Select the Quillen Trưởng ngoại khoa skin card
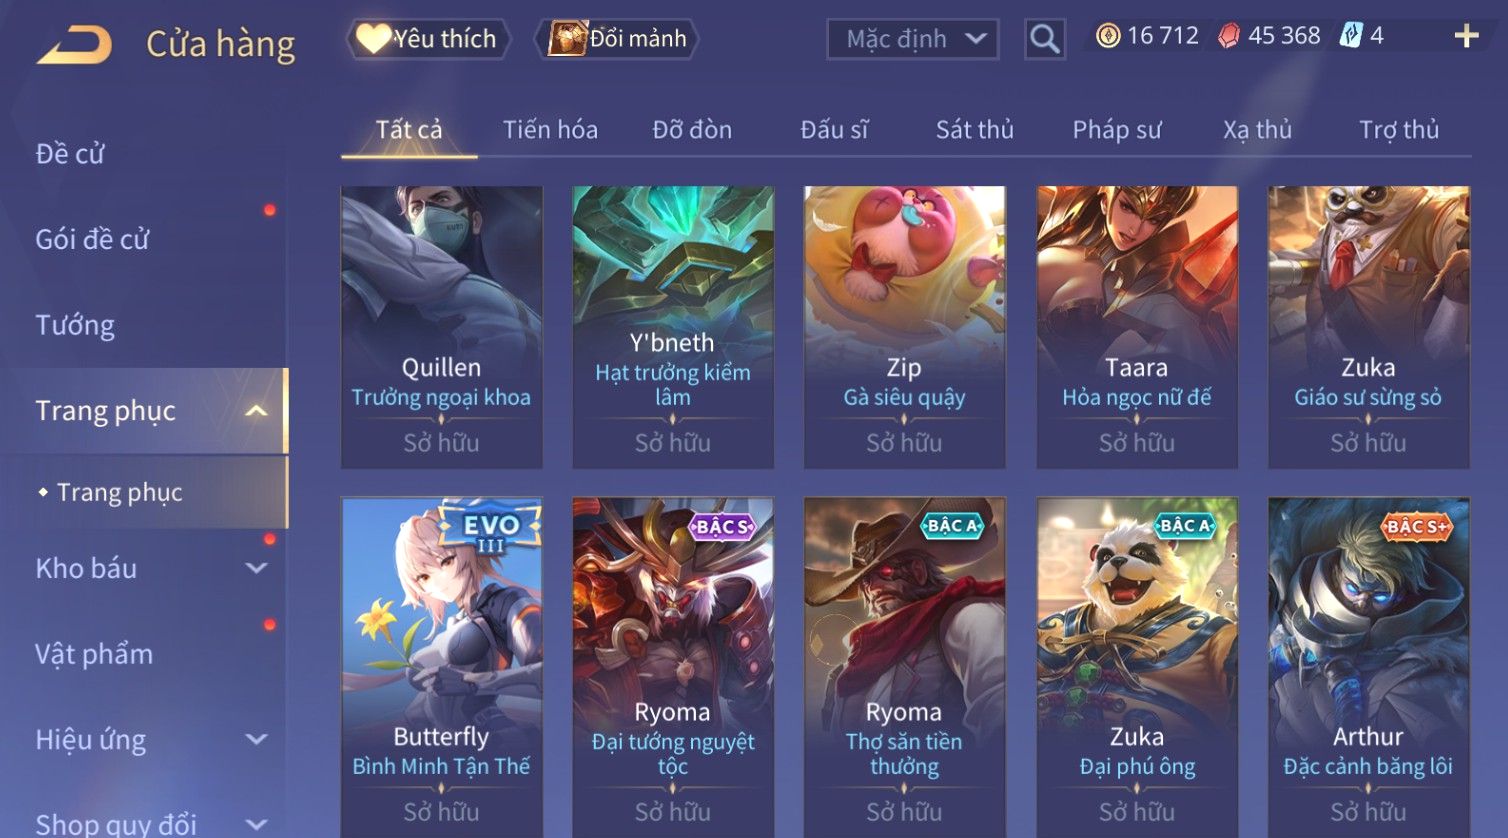Viewport: 1508px width, 838px height. click(441, 327)
